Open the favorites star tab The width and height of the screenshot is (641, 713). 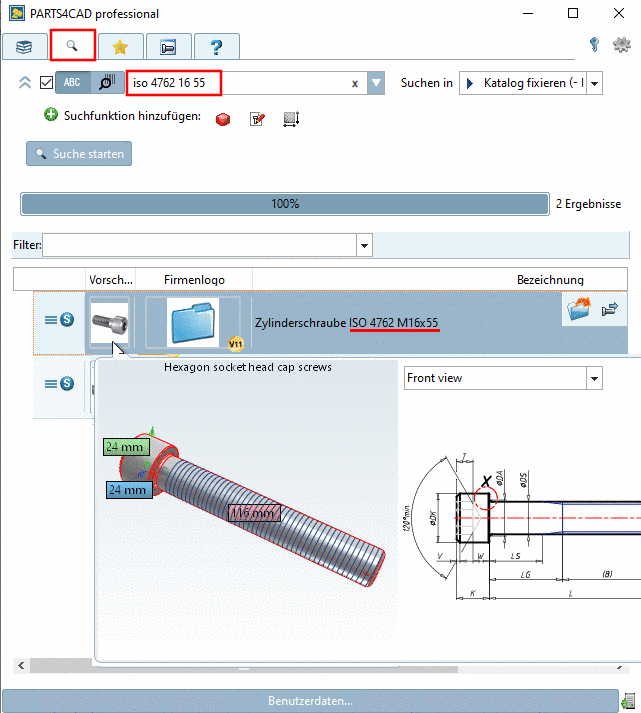pos(120,46)
